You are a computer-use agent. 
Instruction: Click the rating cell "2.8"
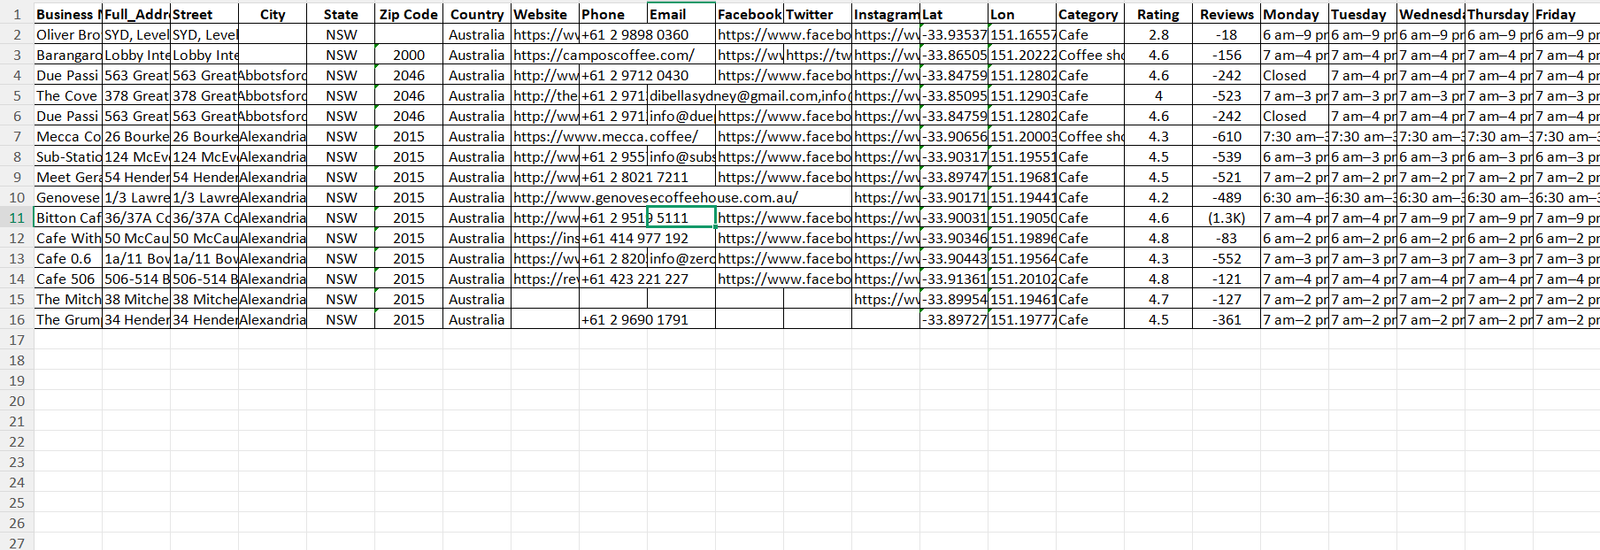(x=1158, y=34)
